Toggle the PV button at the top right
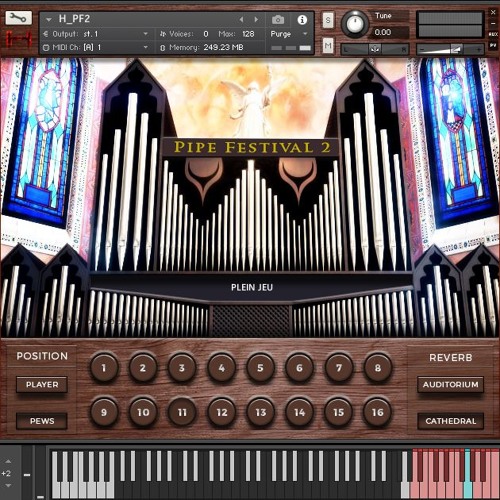 (x=493, y=46)
